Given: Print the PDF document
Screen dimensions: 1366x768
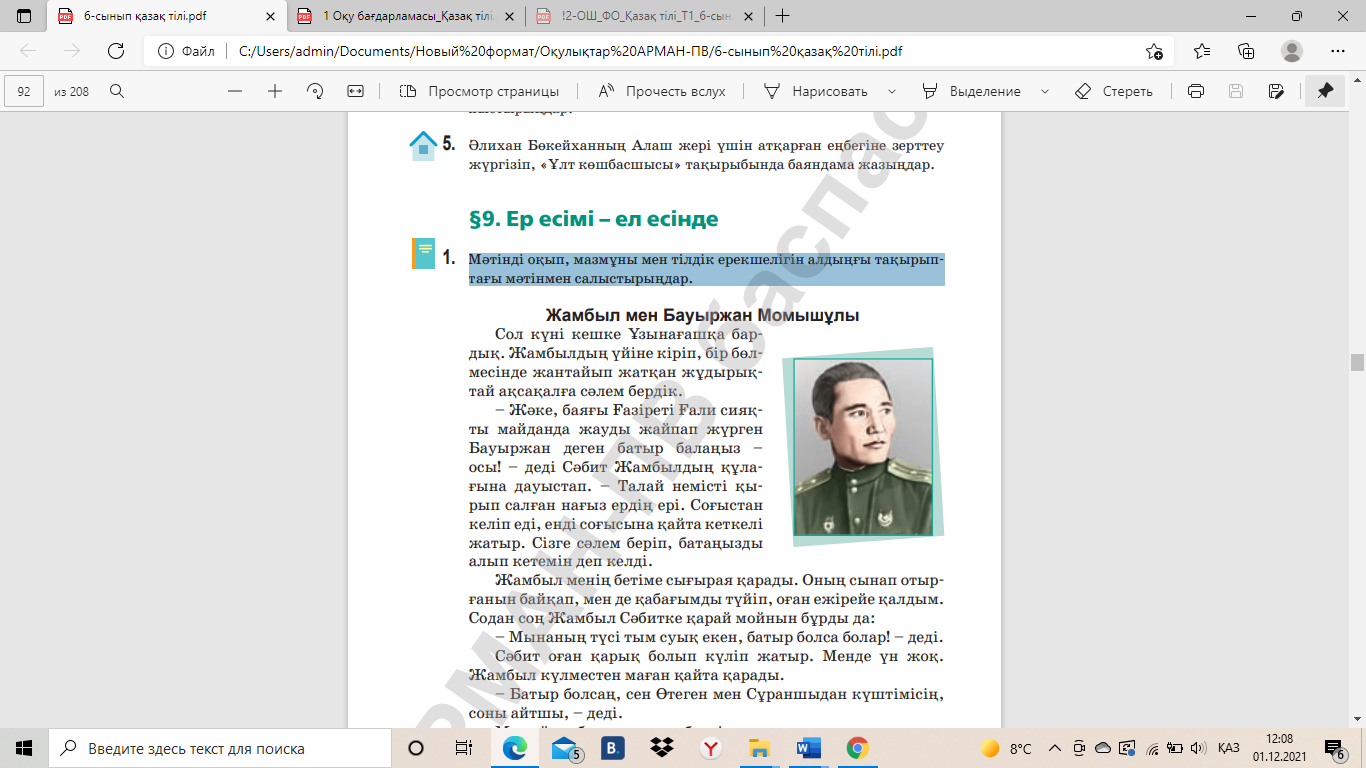Looking at the screenshot, I should [1195, 91].
